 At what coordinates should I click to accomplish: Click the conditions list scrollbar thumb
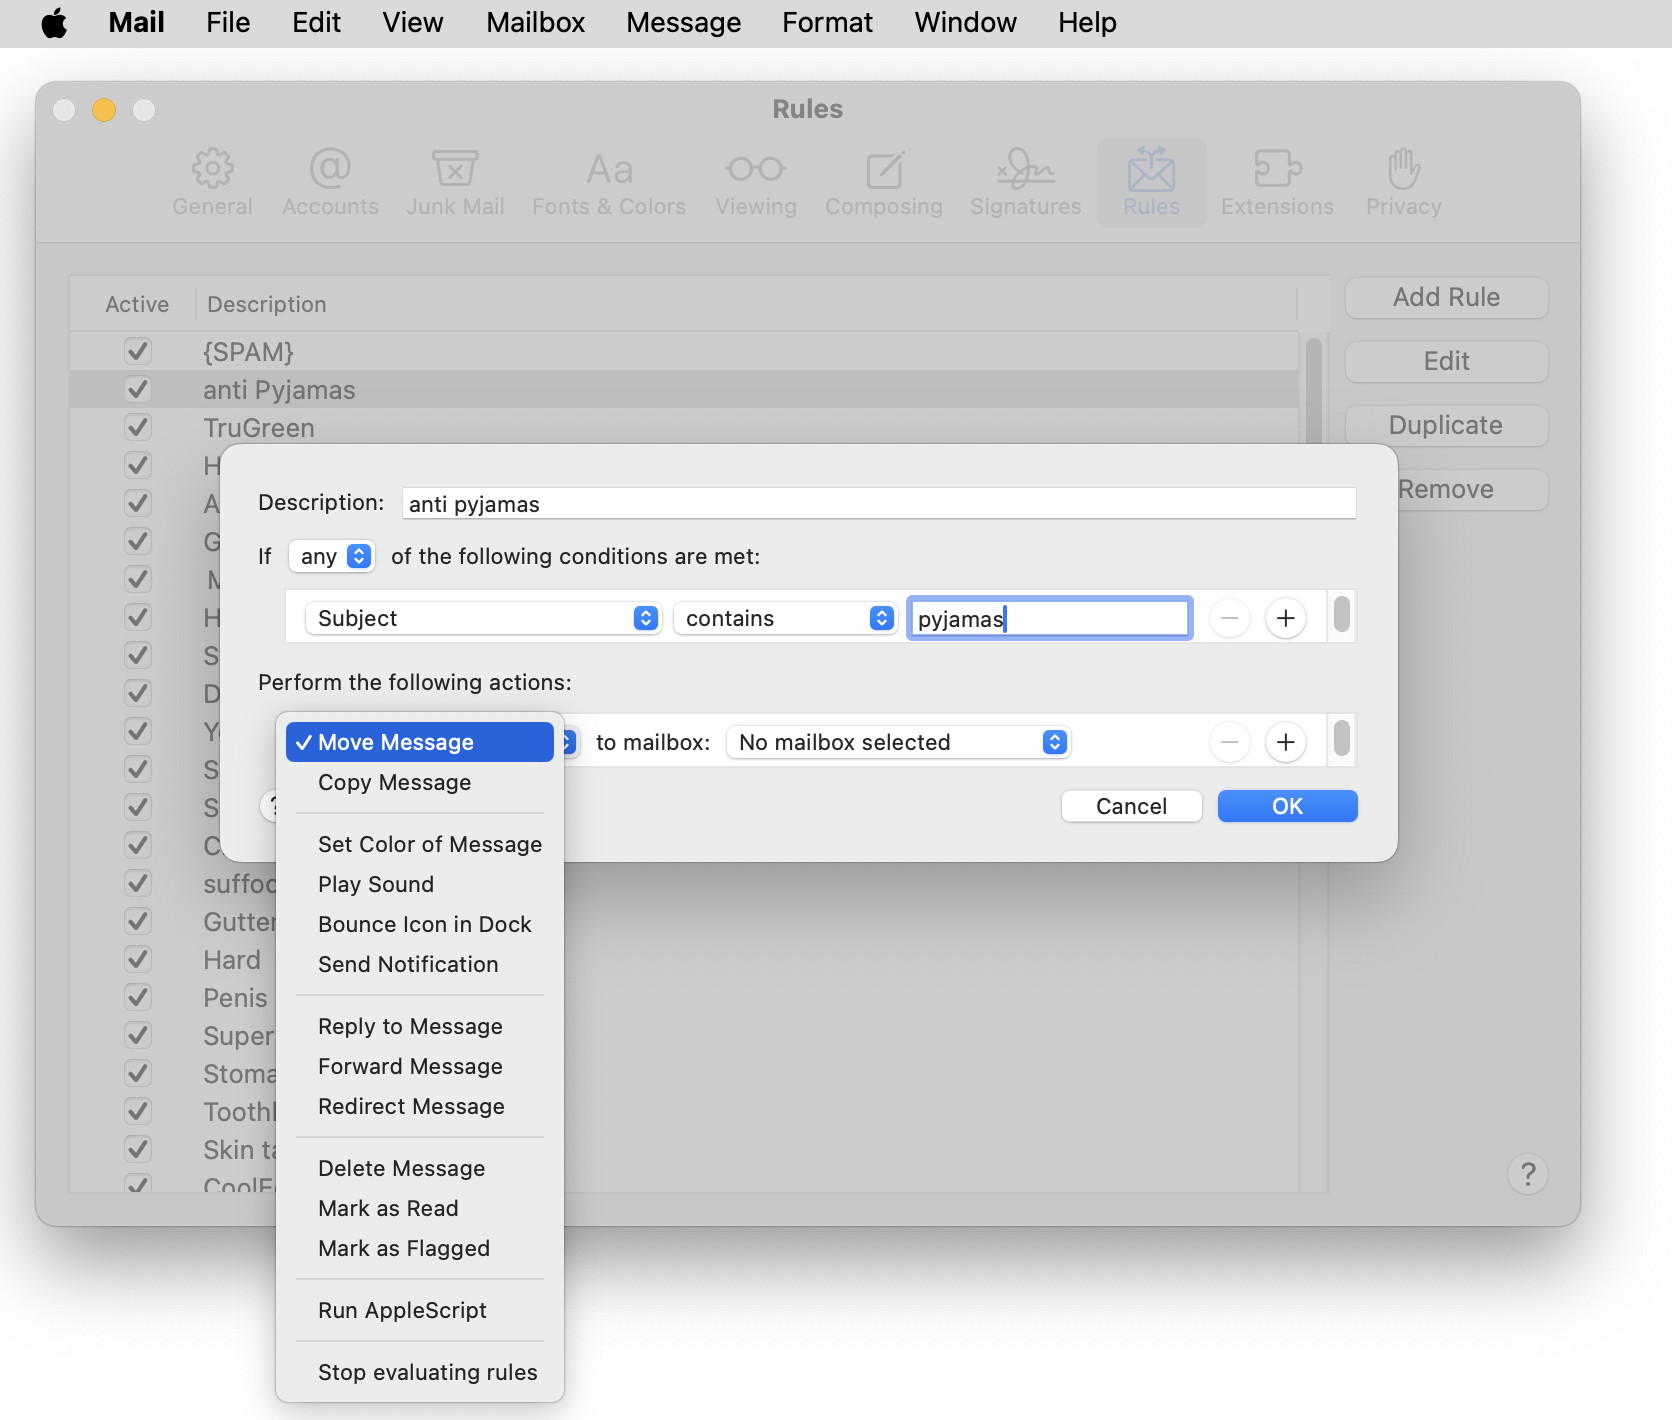point(1342,614)
